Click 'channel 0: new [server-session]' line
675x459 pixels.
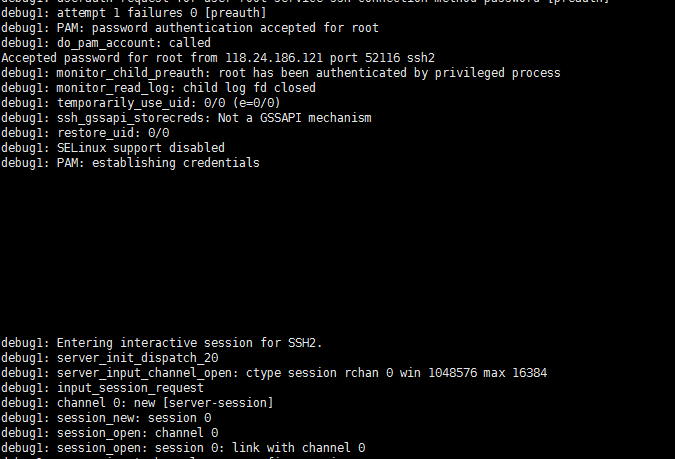pos(137,403)
